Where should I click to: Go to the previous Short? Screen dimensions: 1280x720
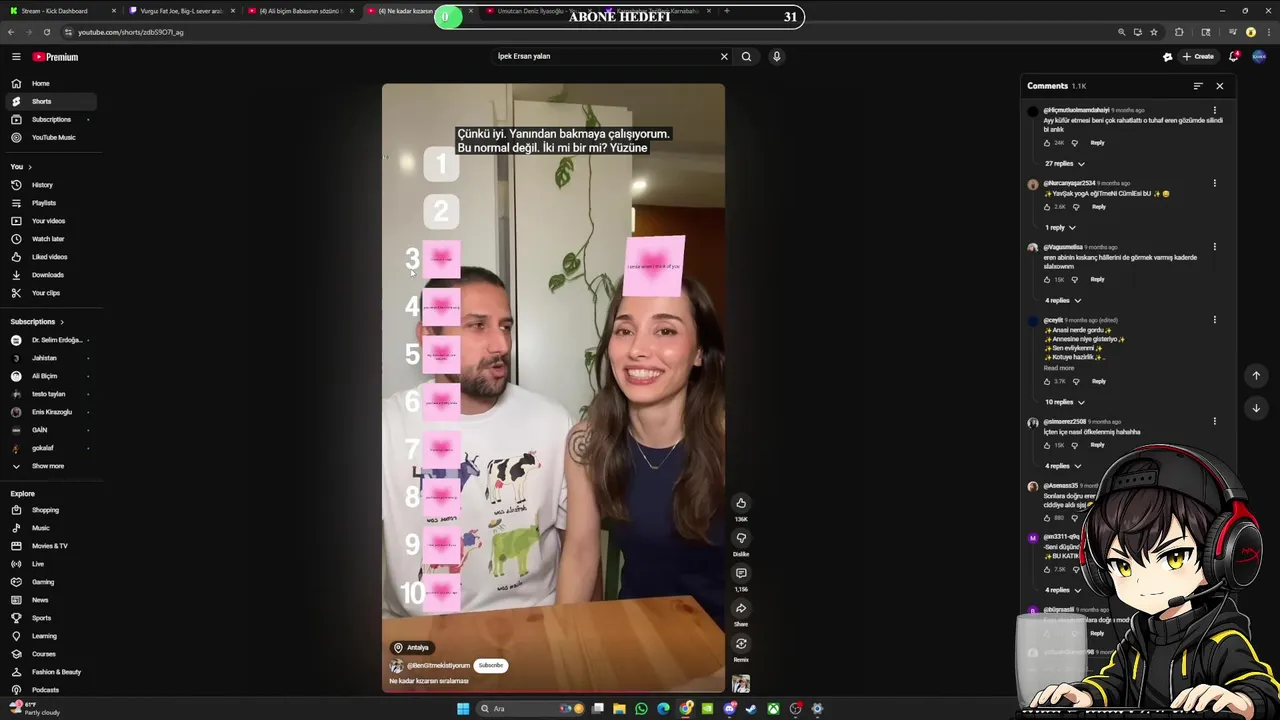point(1256,376)
